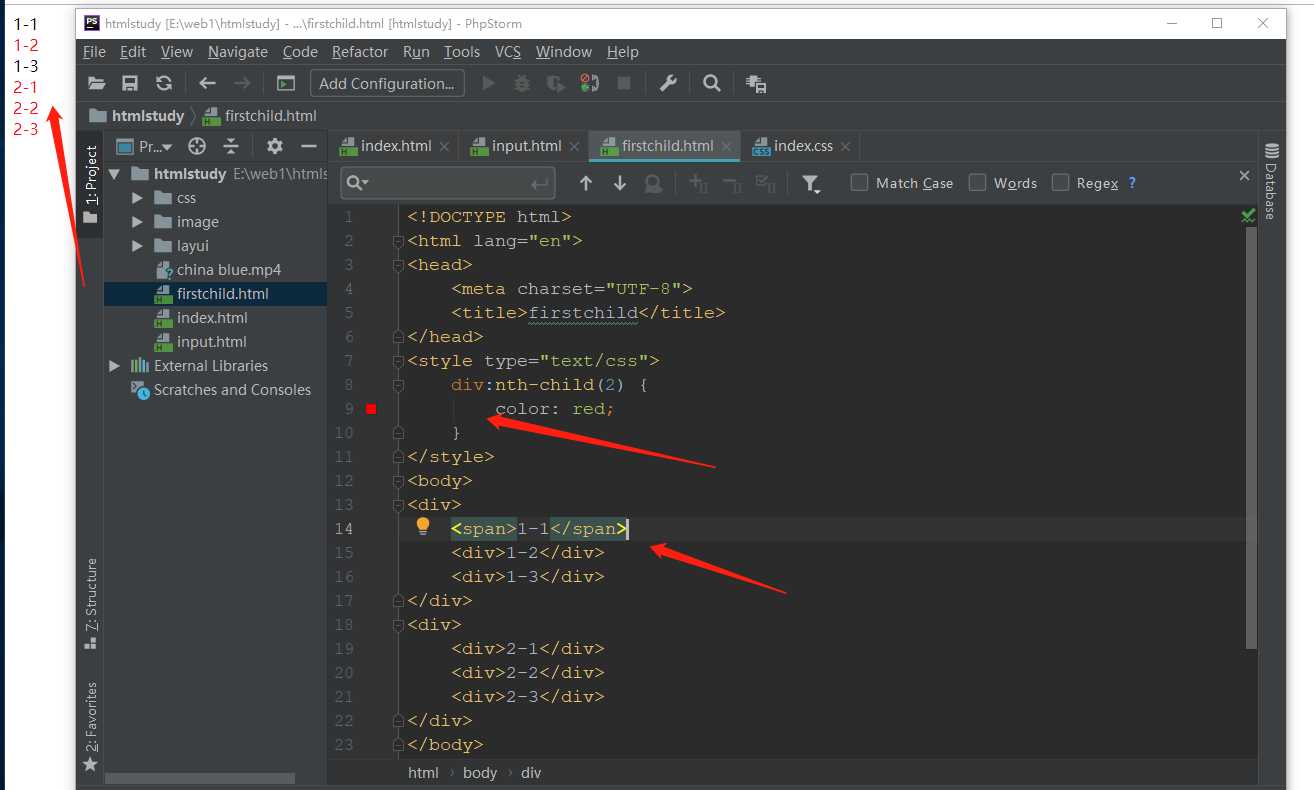Expand the image folder
Image resolution: width=1314 pixels, height=790 pixels.
coord(138,222)
